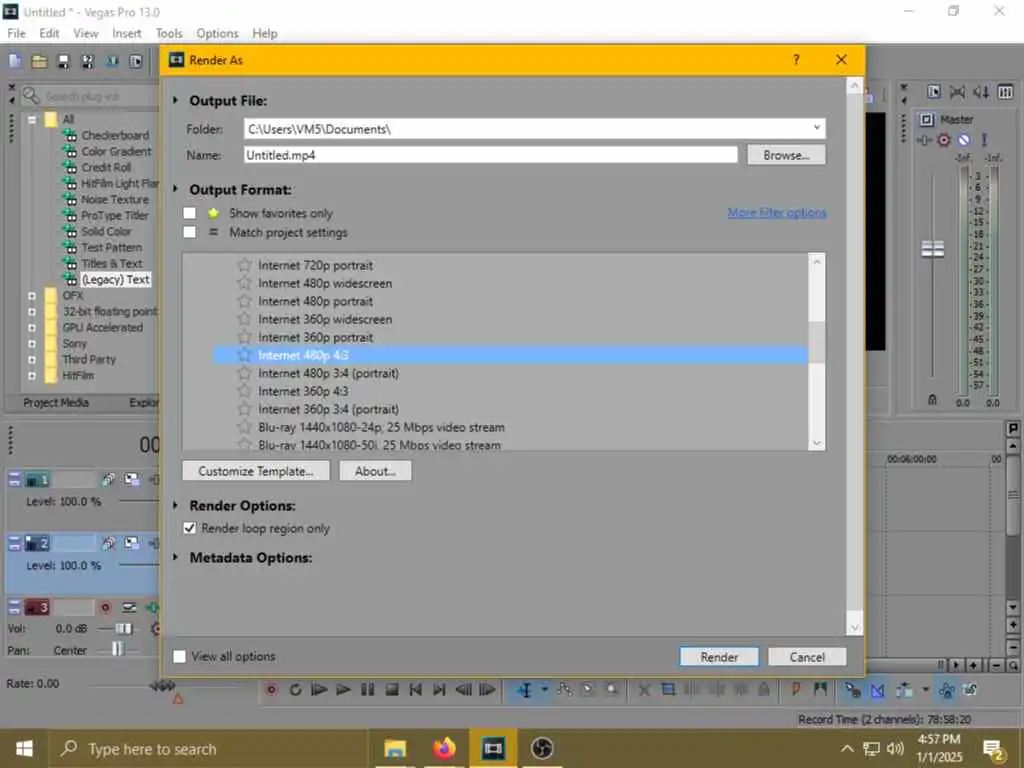The width and height of the screenshot is (1024, 768).
Task: Click Windows taskbar search box
Action: pos(209,749)
